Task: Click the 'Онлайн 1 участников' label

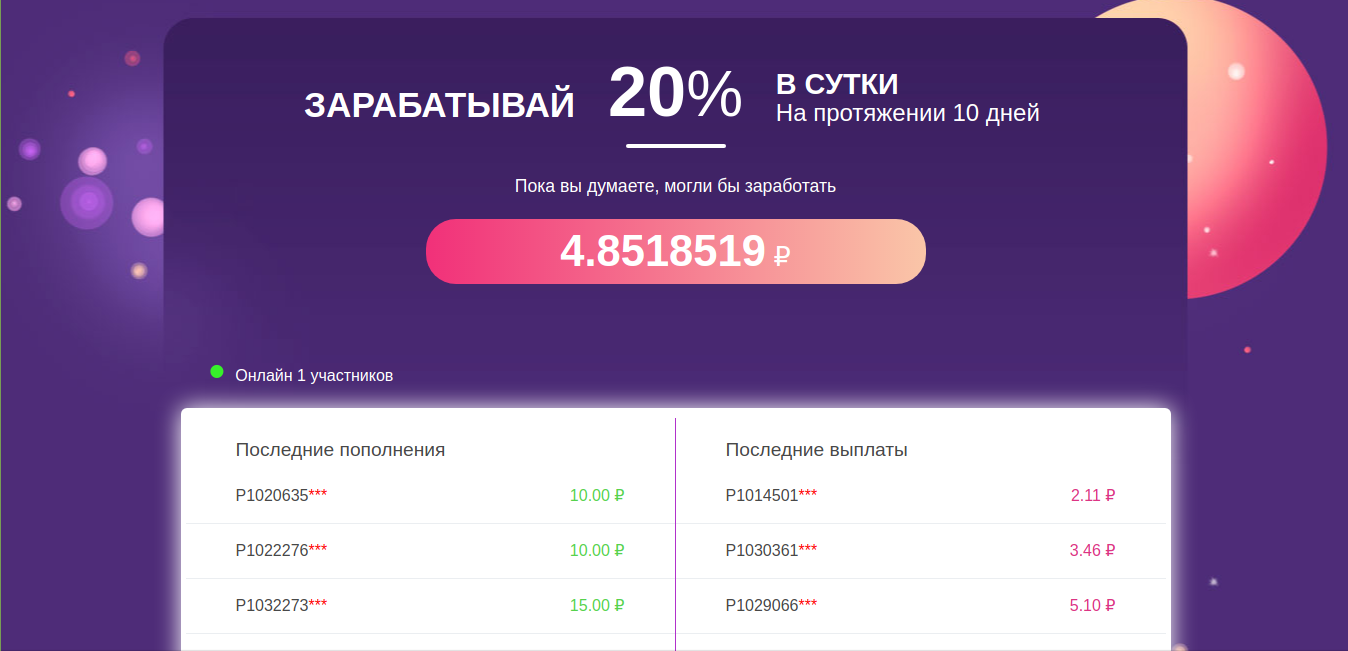Action: 314,376
